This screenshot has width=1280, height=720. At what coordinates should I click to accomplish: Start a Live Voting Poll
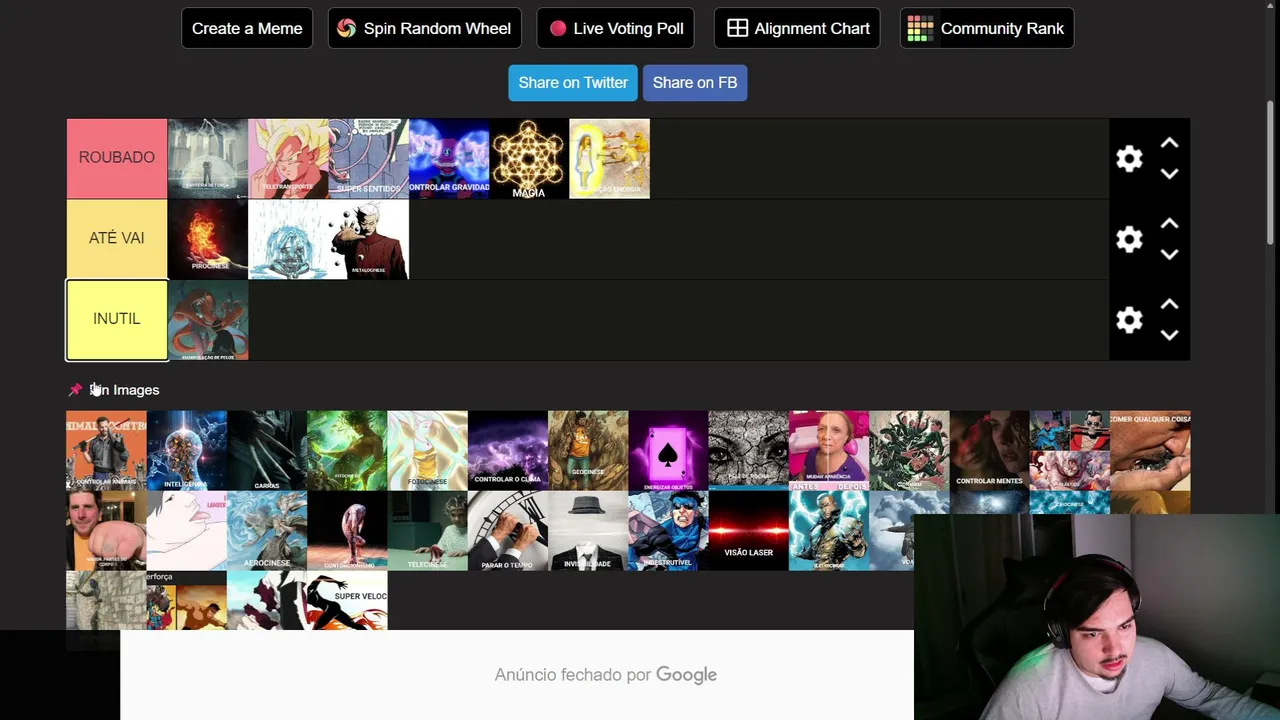(616, 28)
